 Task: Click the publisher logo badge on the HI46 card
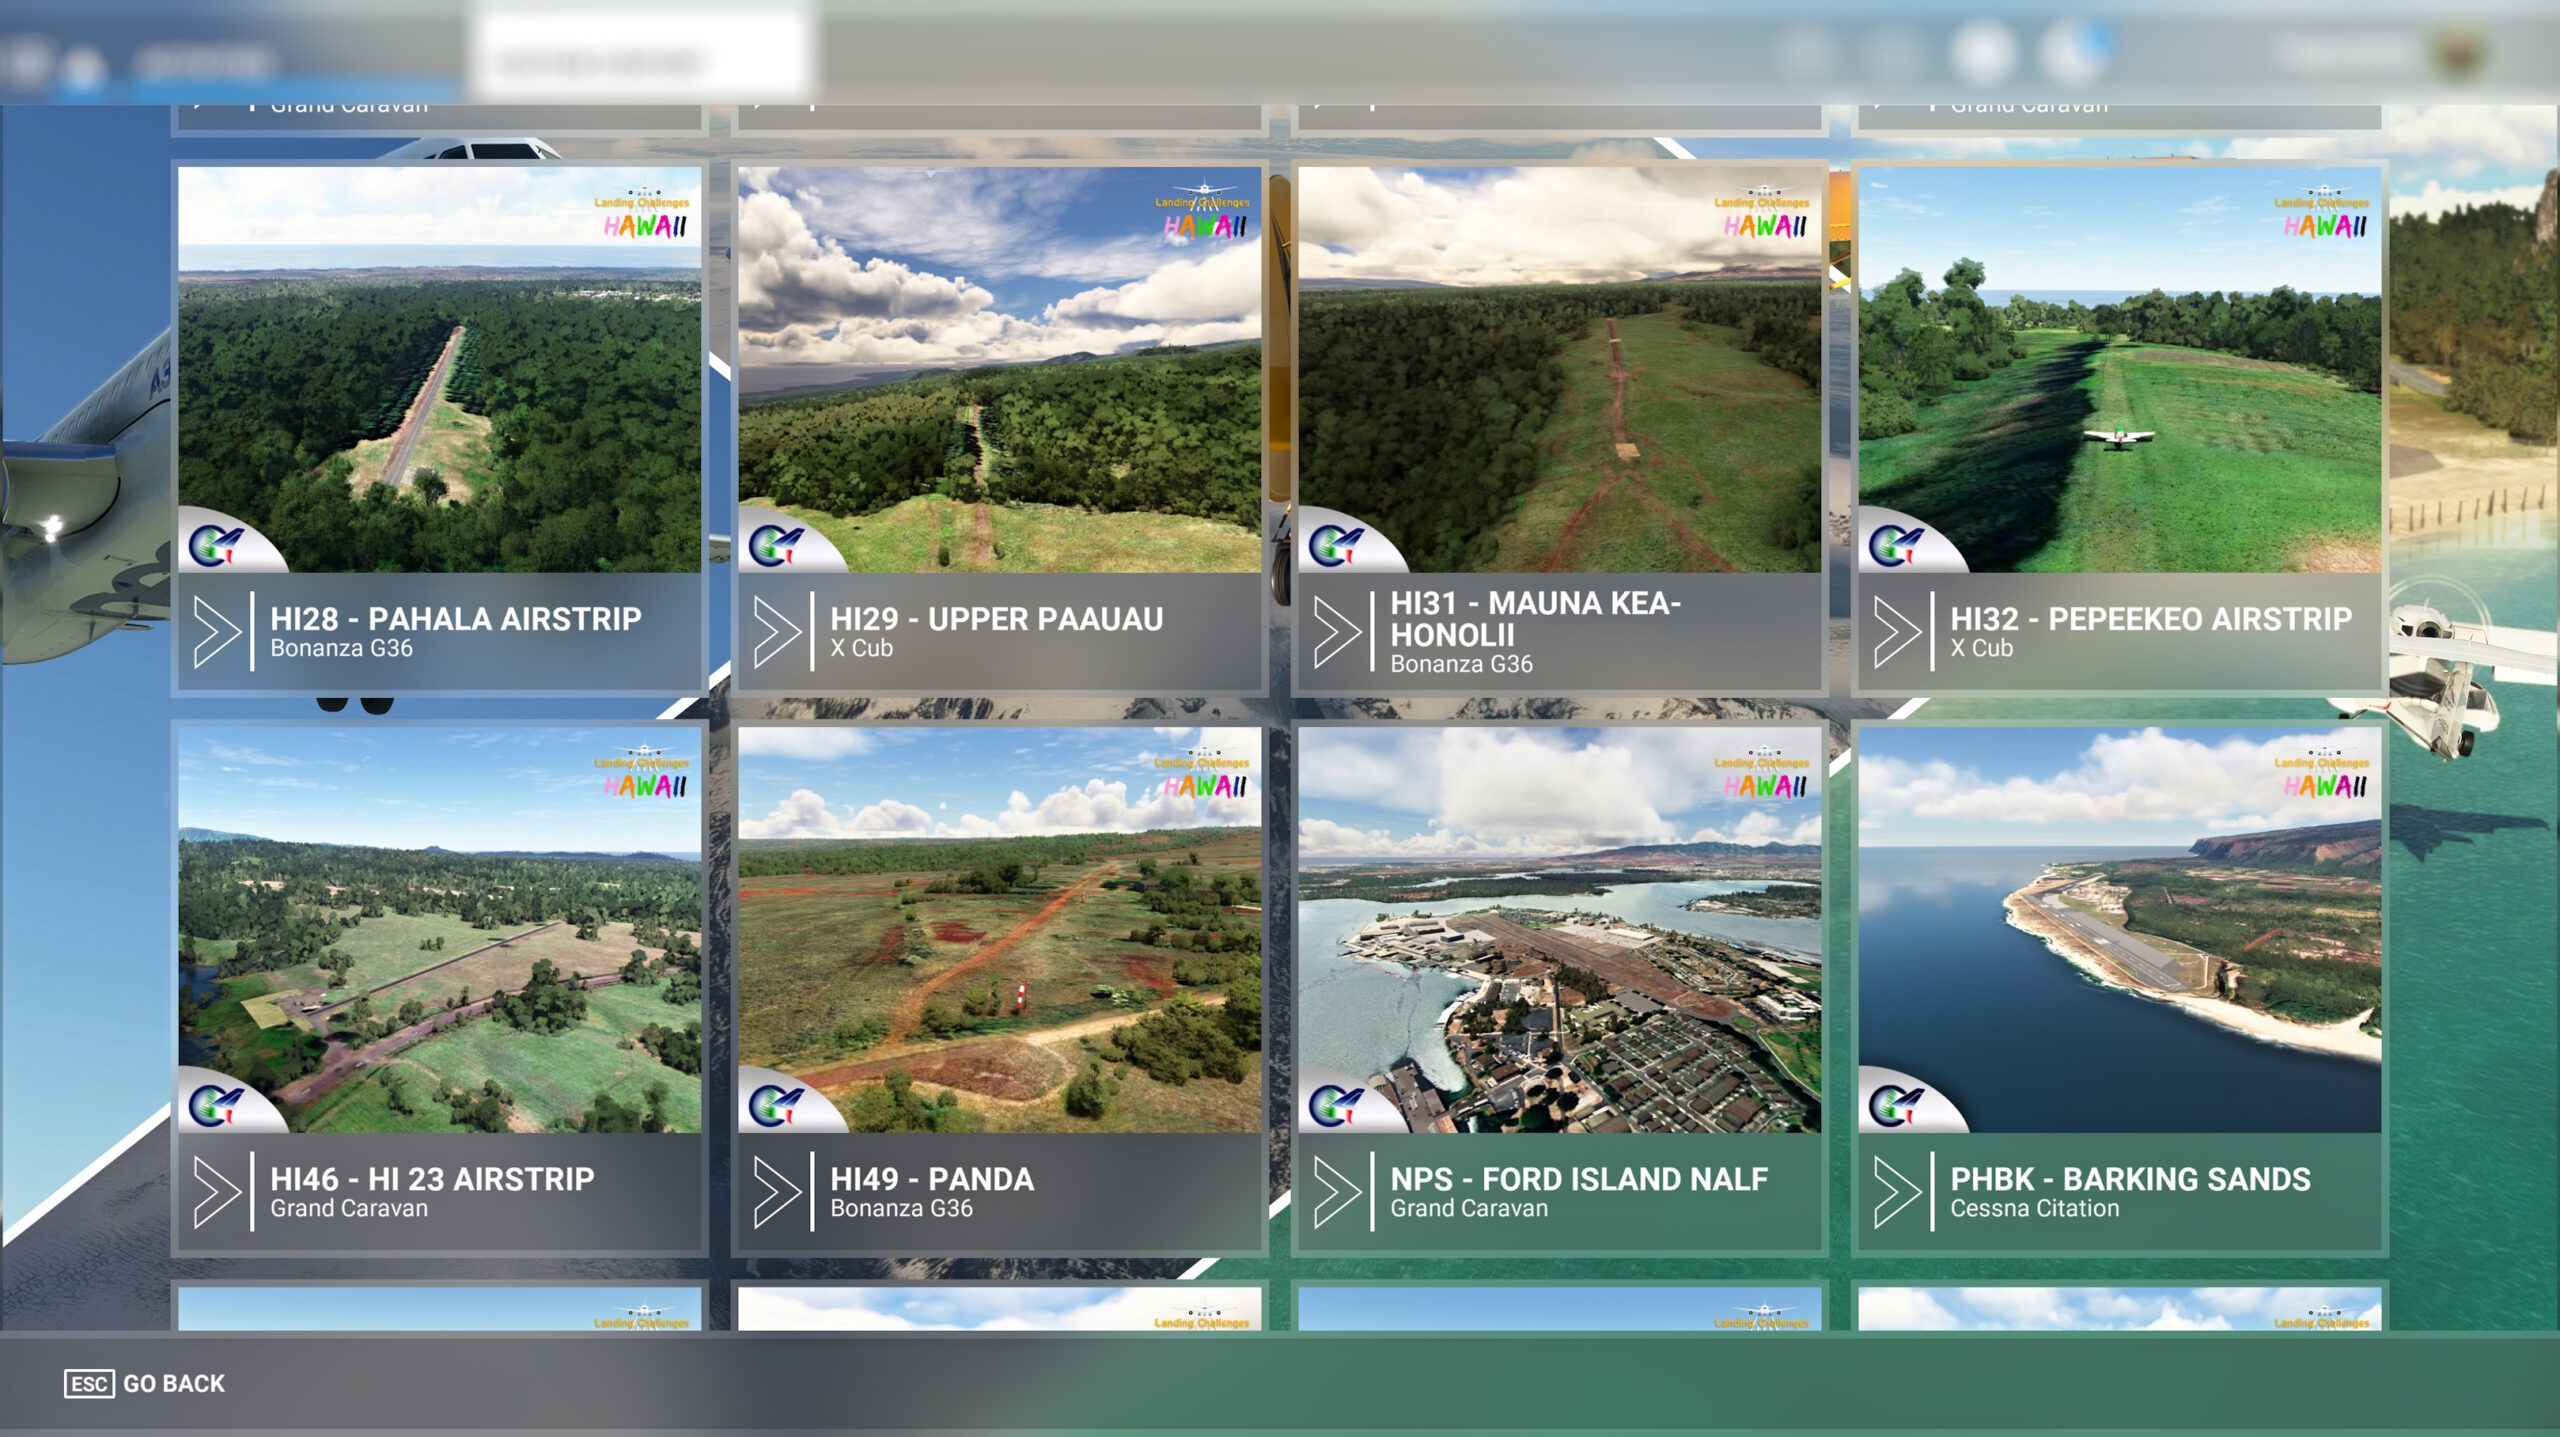point(217,1105)
